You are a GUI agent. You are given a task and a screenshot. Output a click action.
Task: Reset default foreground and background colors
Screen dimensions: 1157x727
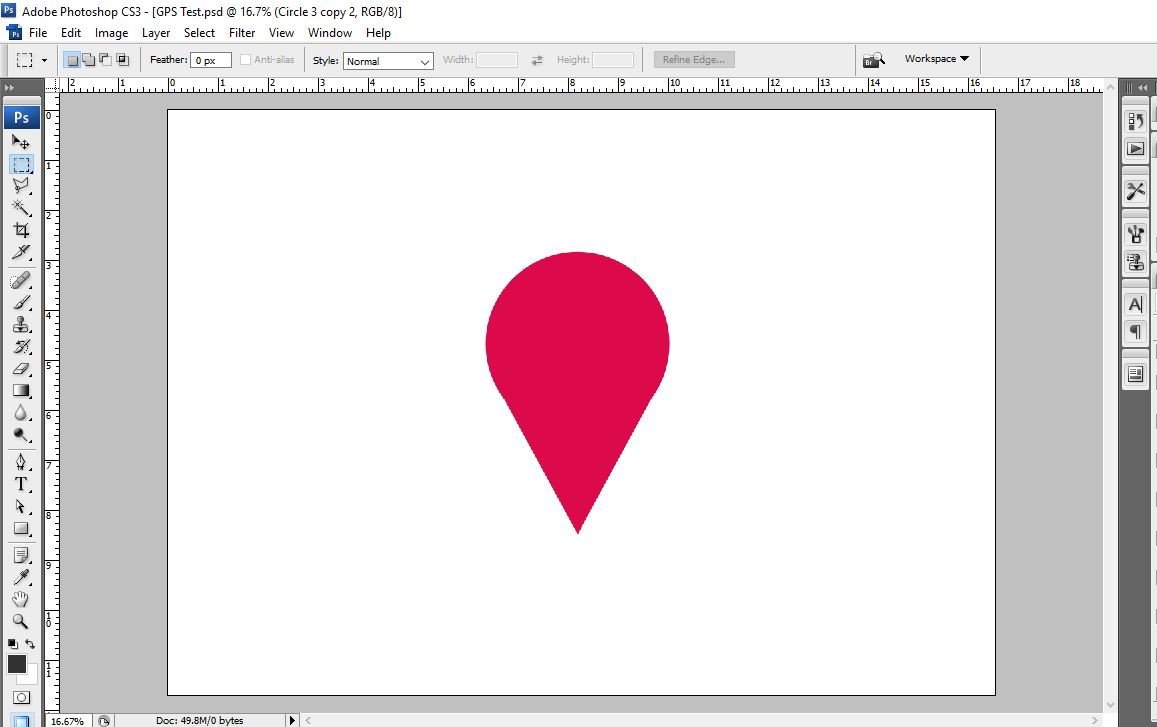(x=13, y=644)
